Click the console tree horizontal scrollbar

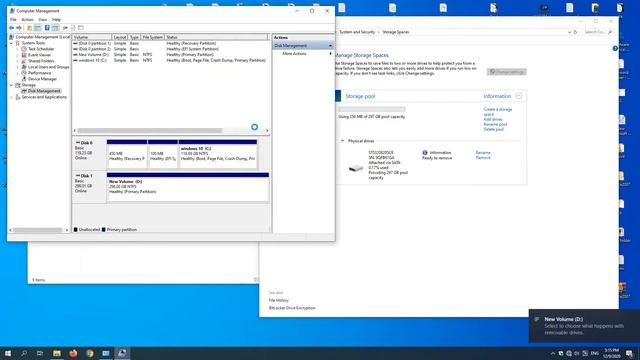(x=38, y=230)
